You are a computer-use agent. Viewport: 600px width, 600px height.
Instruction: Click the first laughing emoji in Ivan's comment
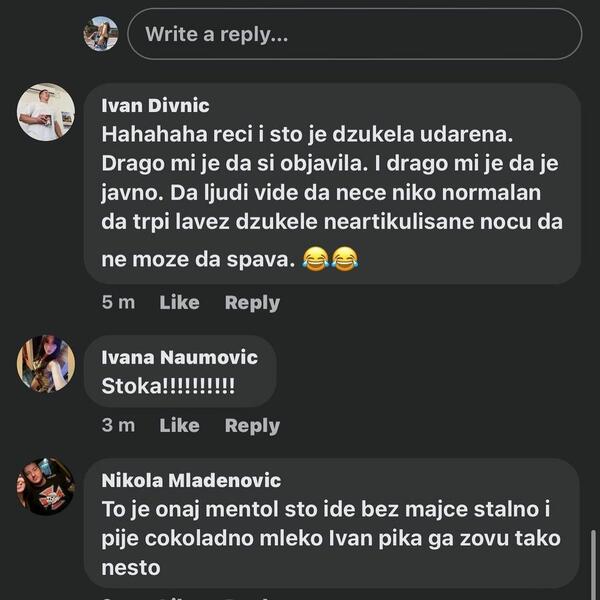click(316, 261)
